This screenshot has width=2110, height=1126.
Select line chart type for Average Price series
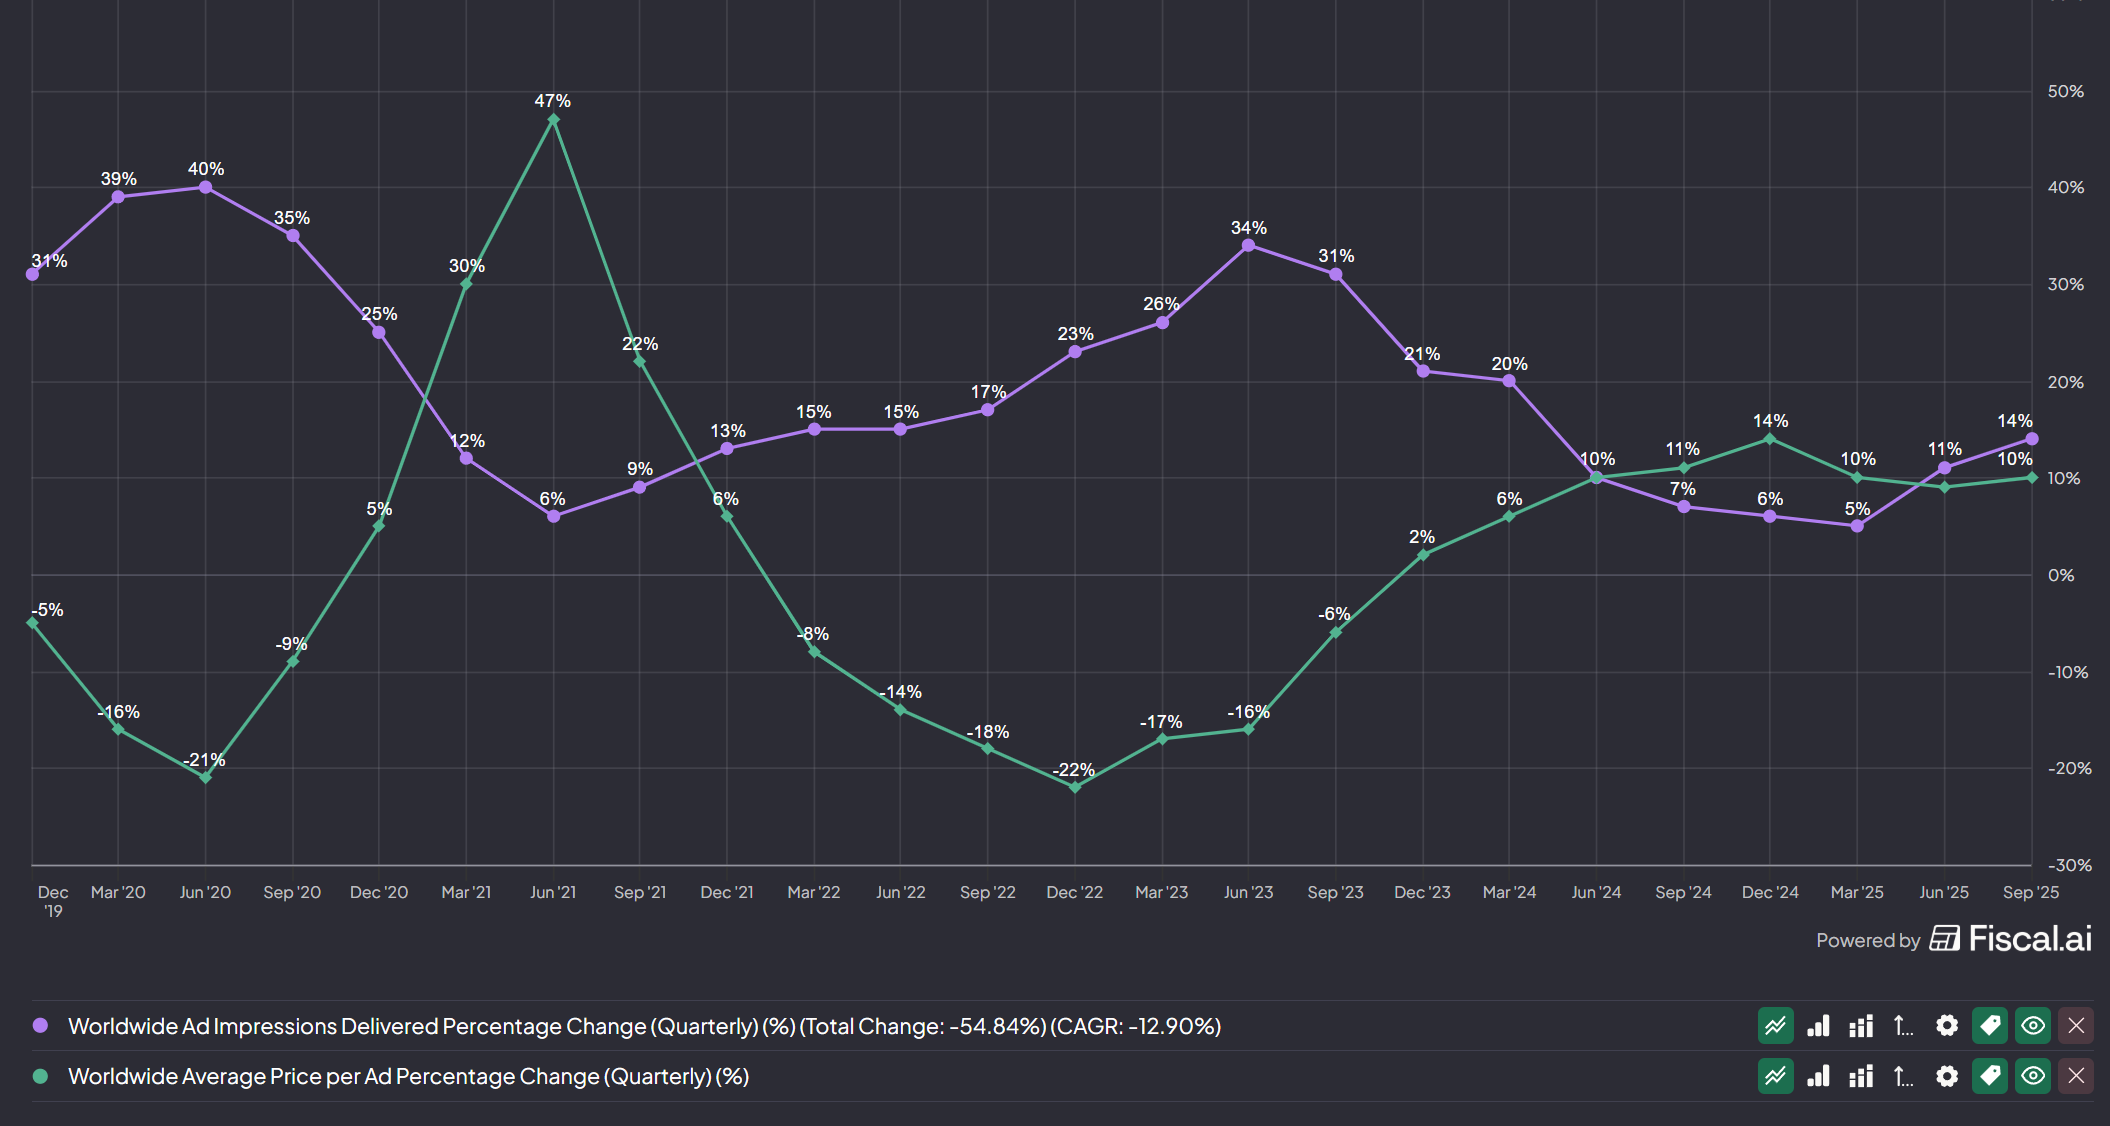point(1775,1076)
